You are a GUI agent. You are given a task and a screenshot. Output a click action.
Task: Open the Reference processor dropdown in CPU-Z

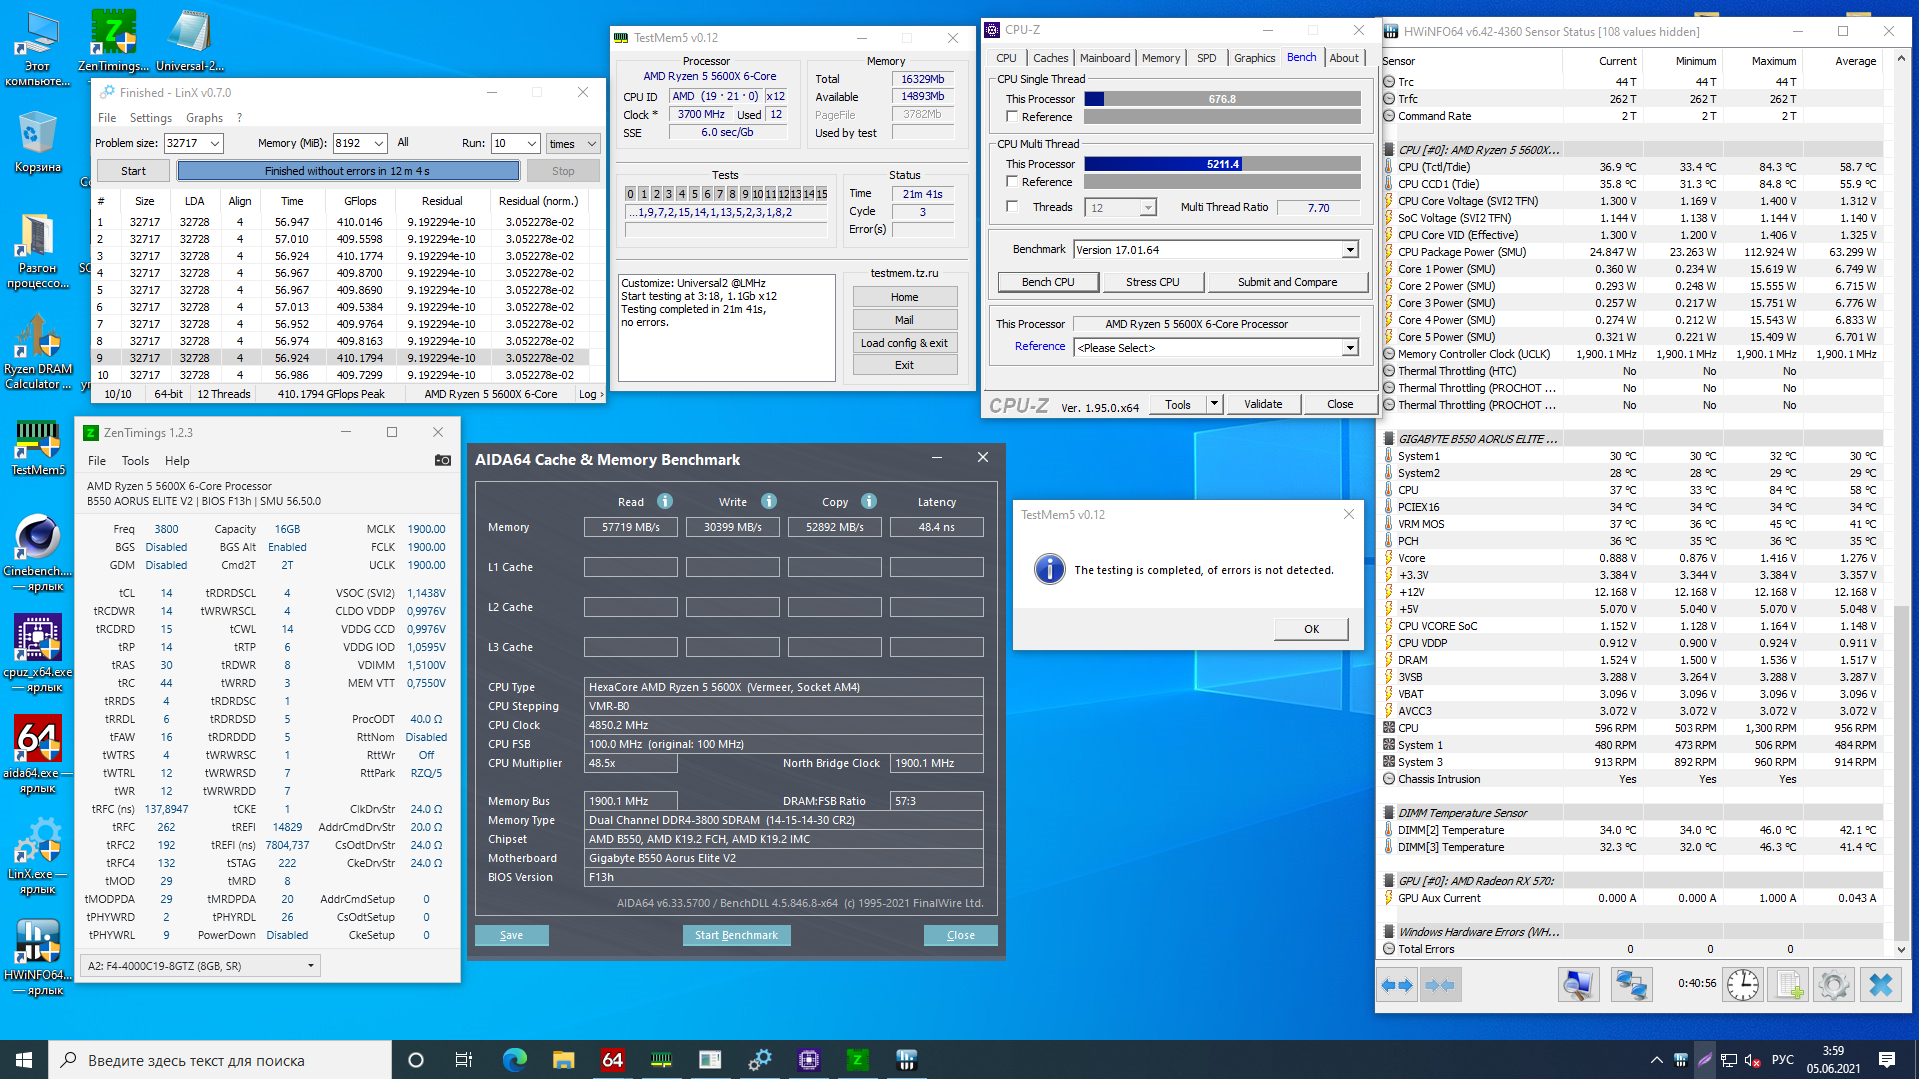point(1350,348)
